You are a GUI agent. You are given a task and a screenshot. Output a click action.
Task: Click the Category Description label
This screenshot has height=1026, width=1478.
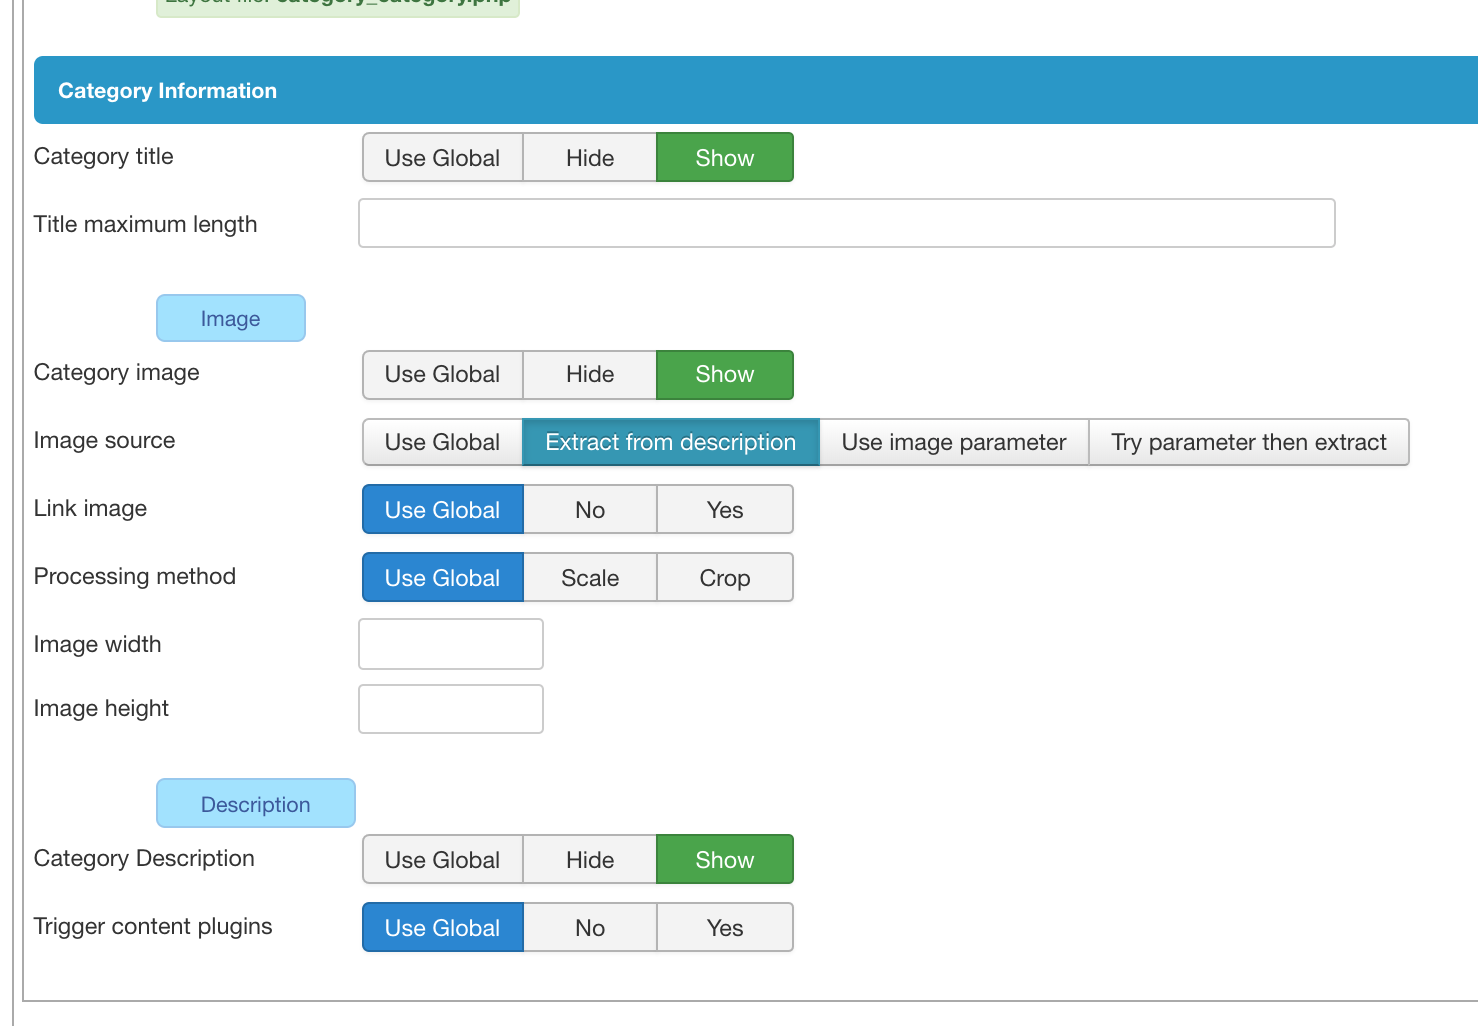pyautogui.click(x=145, y=859)
